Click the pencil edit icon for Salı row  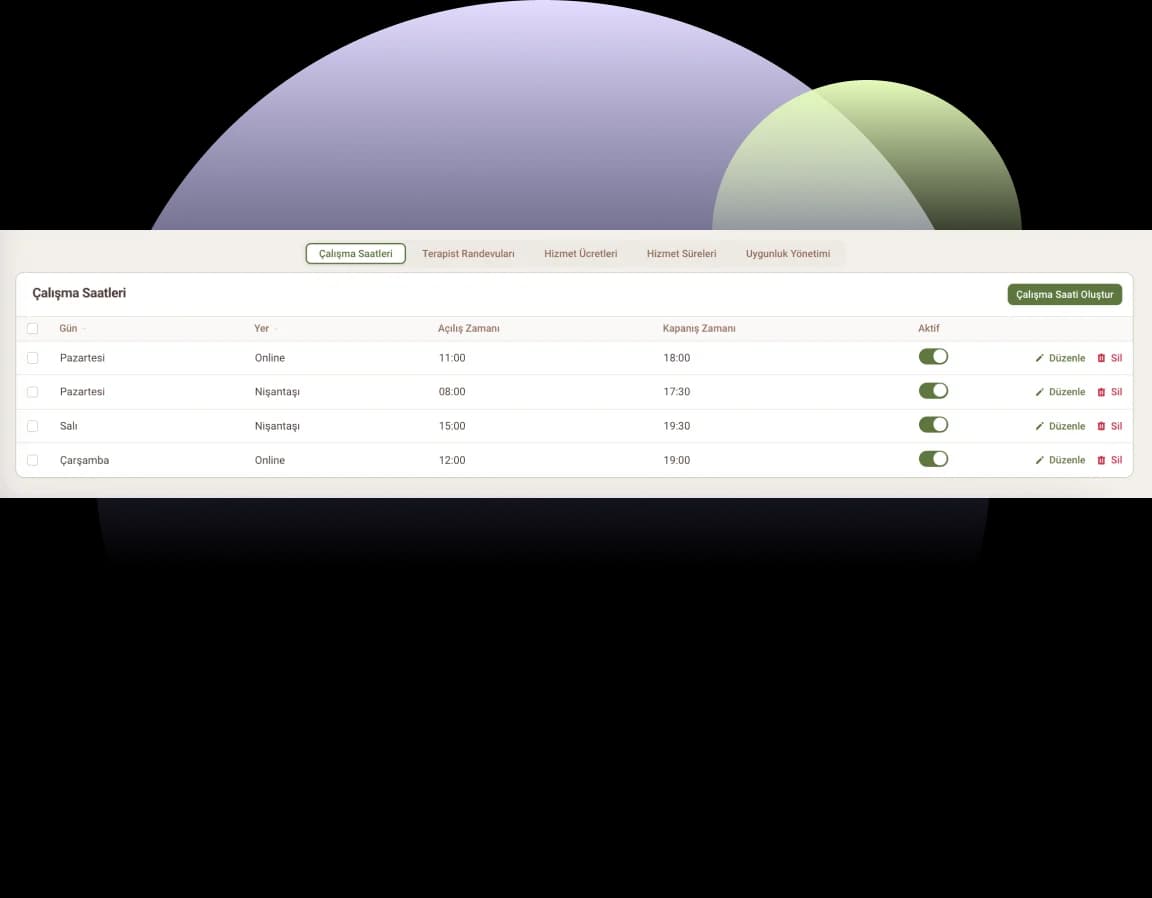[1040, 426]
